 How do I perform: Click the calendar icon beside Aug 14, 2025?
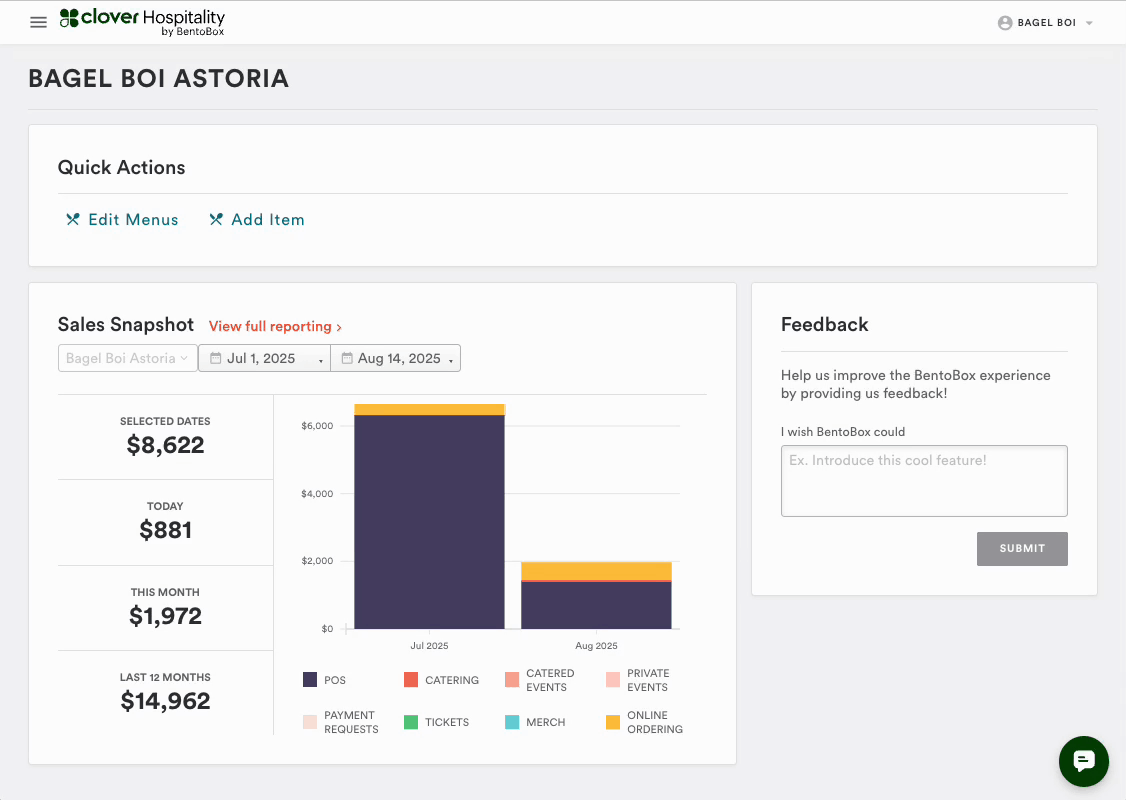click(347, 358)
